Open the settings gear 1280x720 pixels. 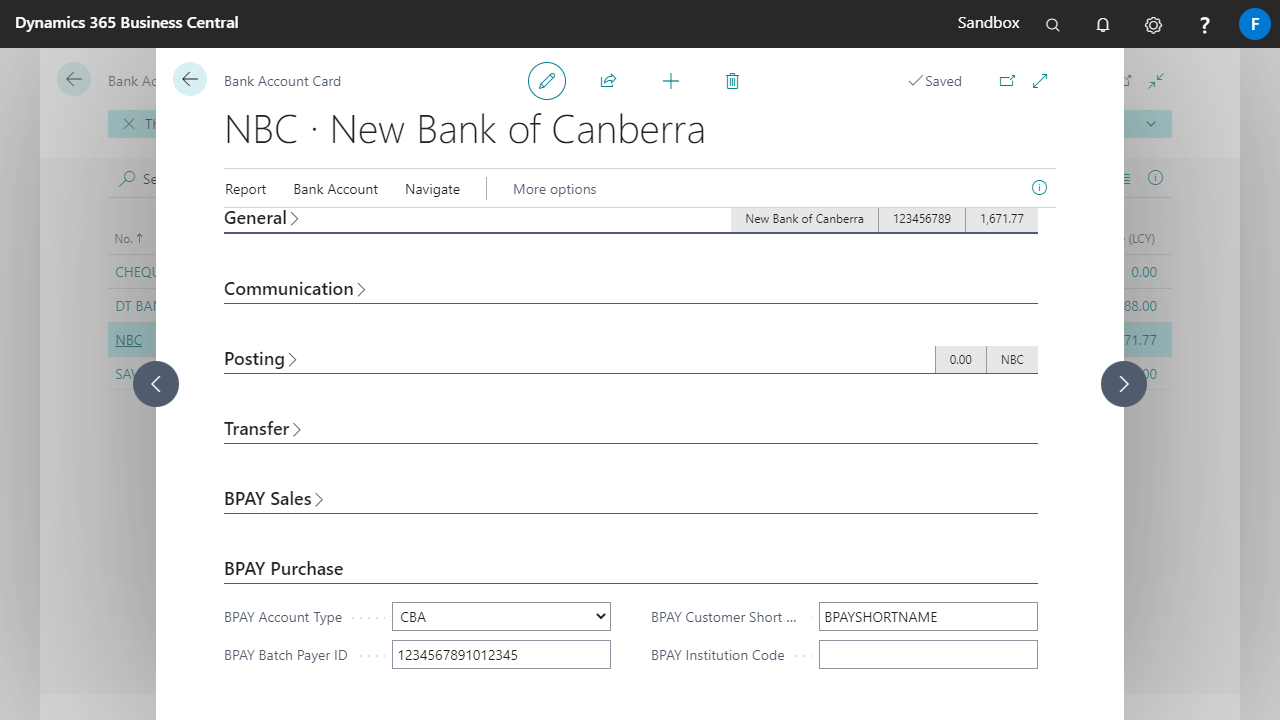(x=1153, y=24)
